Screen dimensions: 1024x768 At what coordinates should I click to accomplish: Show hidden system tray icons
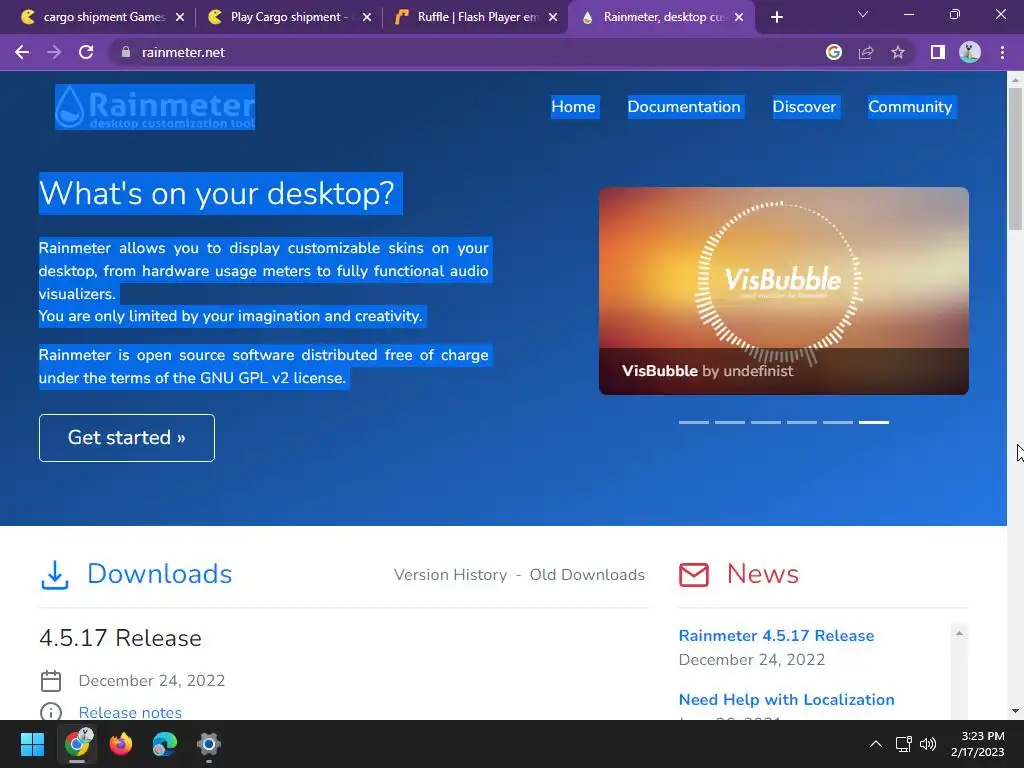point(876,744)
